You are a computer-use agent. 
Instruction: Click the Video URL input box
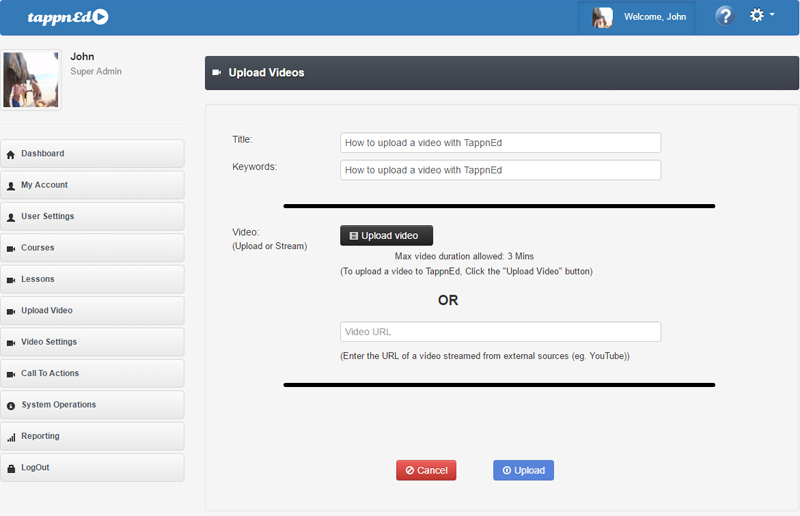[500, 332]
